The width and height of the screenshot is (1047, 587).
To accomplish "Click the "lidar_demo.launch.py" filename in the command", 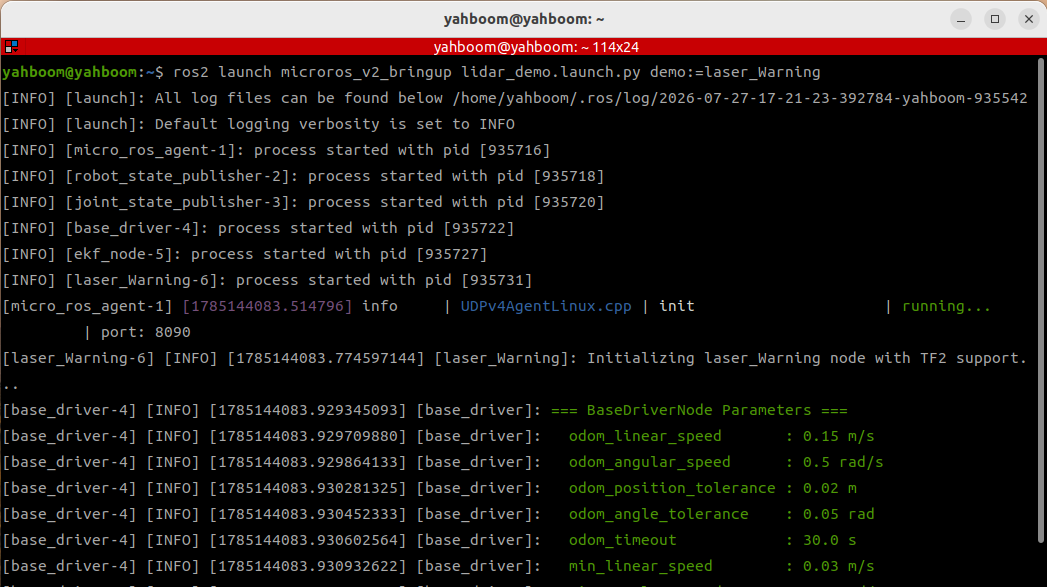I will tap(551, 72).
